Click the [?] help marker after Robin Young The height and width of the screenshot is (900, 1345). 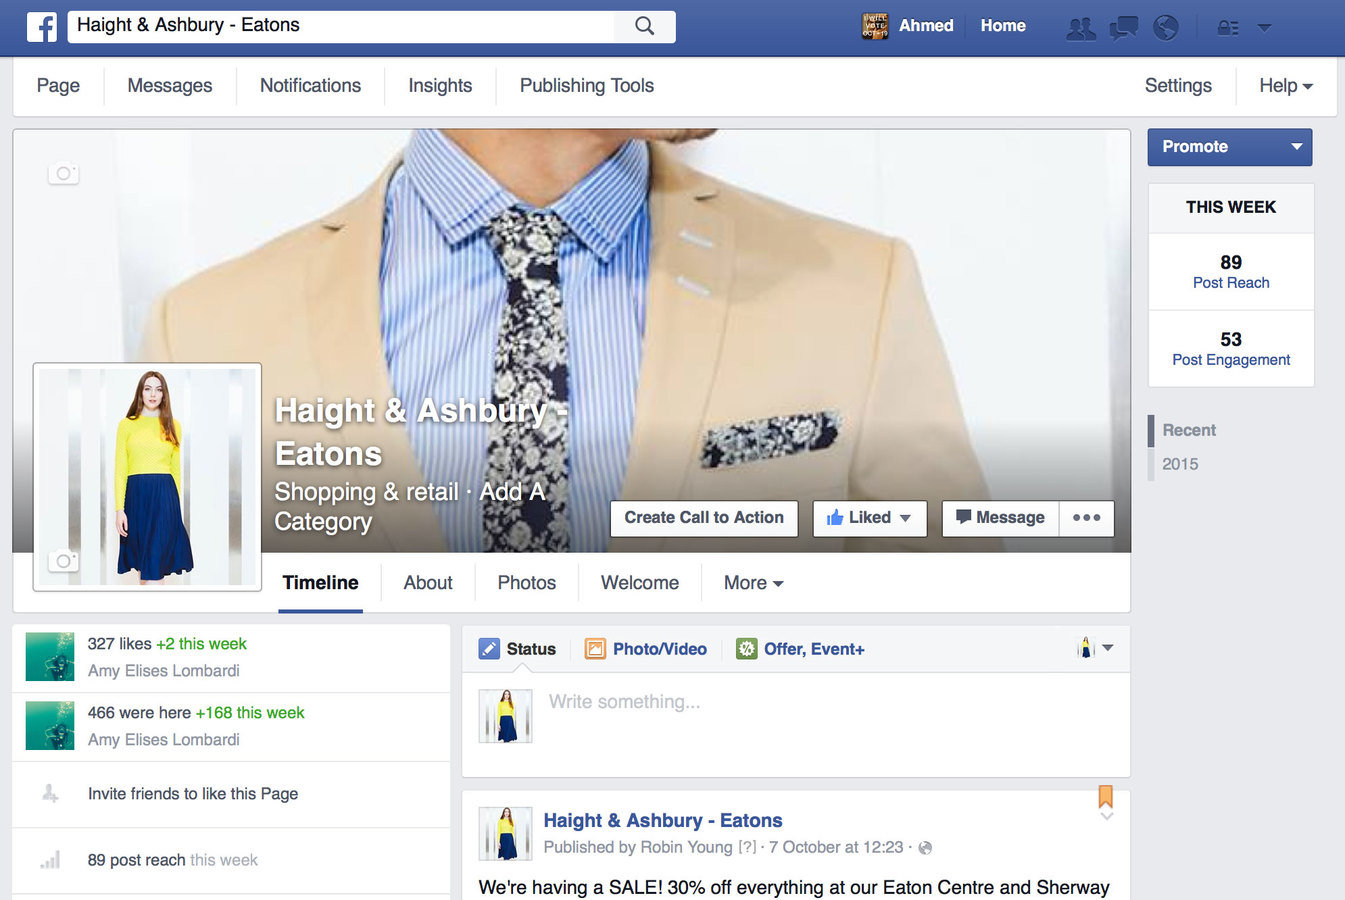pyautogui.click(x=747, y=848)
